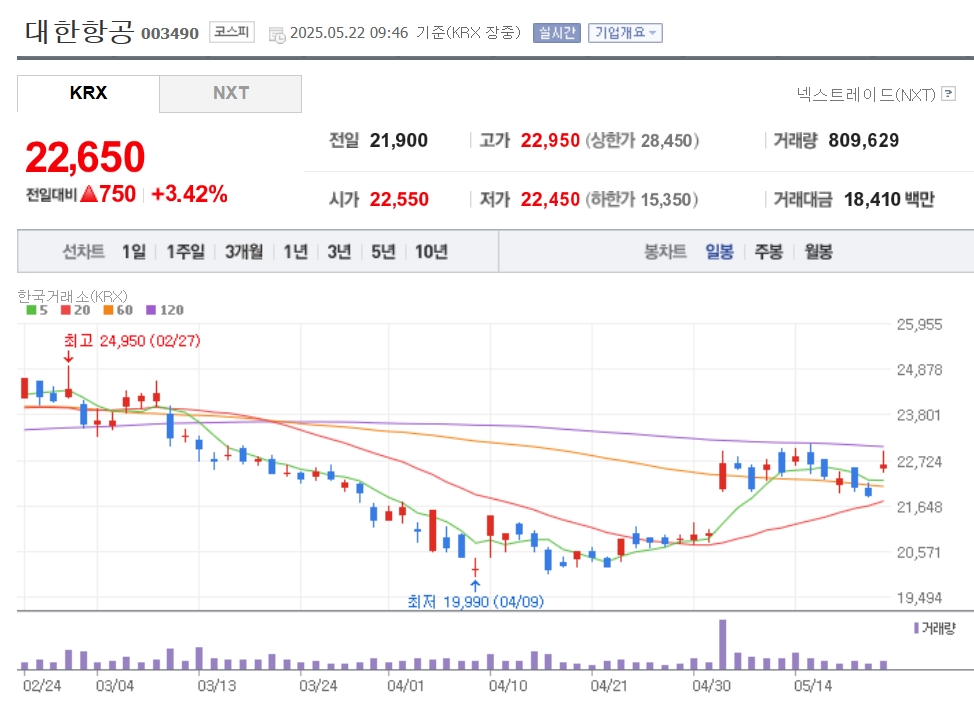Image resolution: width=974 pixels, height=710 pixels.
Task: Click the 05/14 date label on axis
Action: (812, 686)
